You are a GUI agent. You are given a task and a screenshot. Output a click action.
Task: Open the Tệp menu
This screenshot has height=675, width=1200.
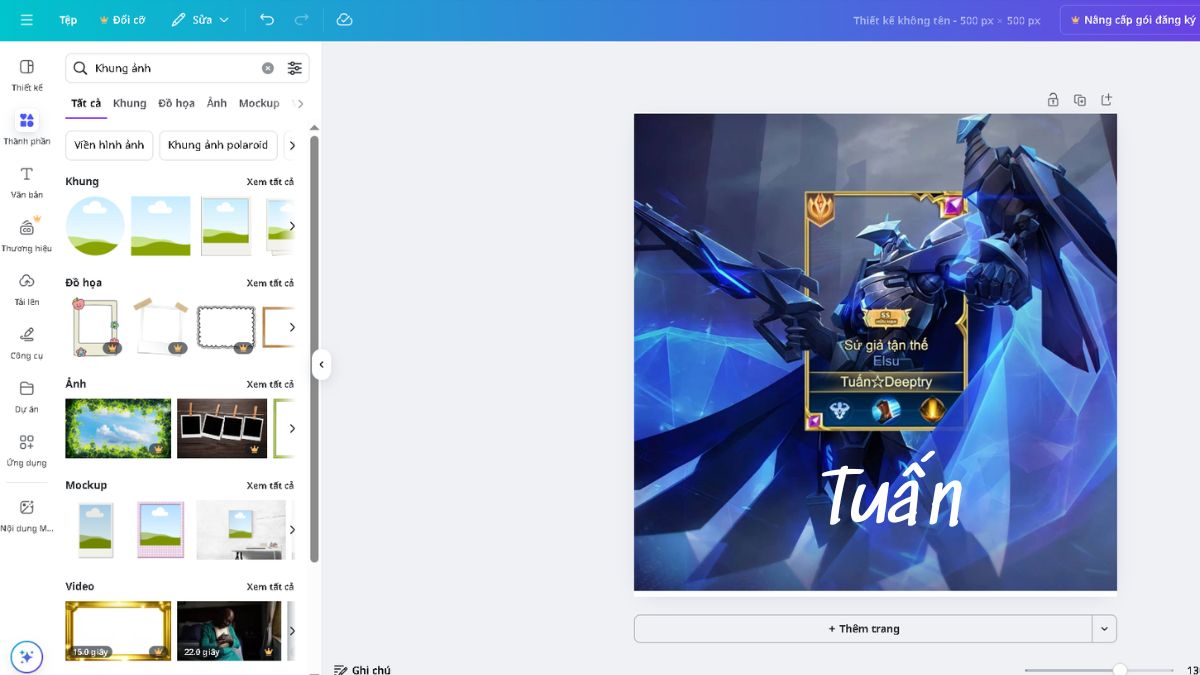(68, 20)
